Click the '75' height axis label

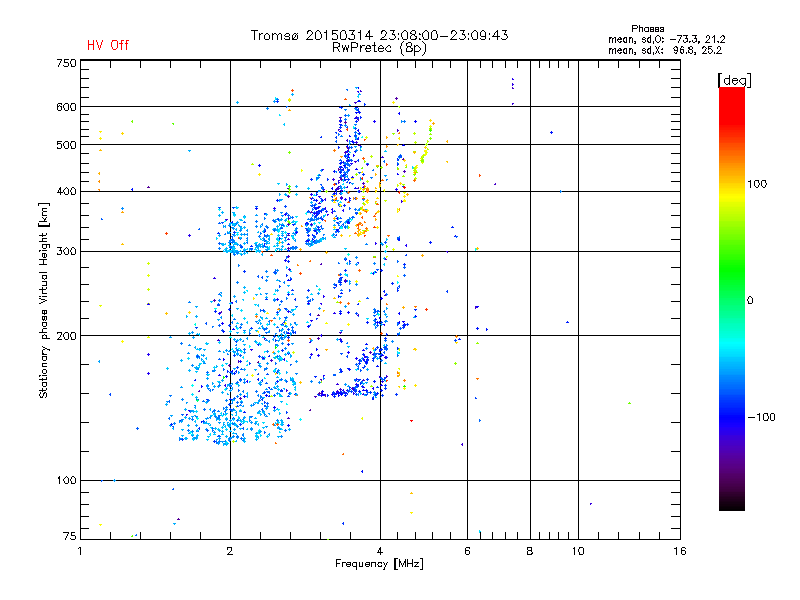point(70,536)
